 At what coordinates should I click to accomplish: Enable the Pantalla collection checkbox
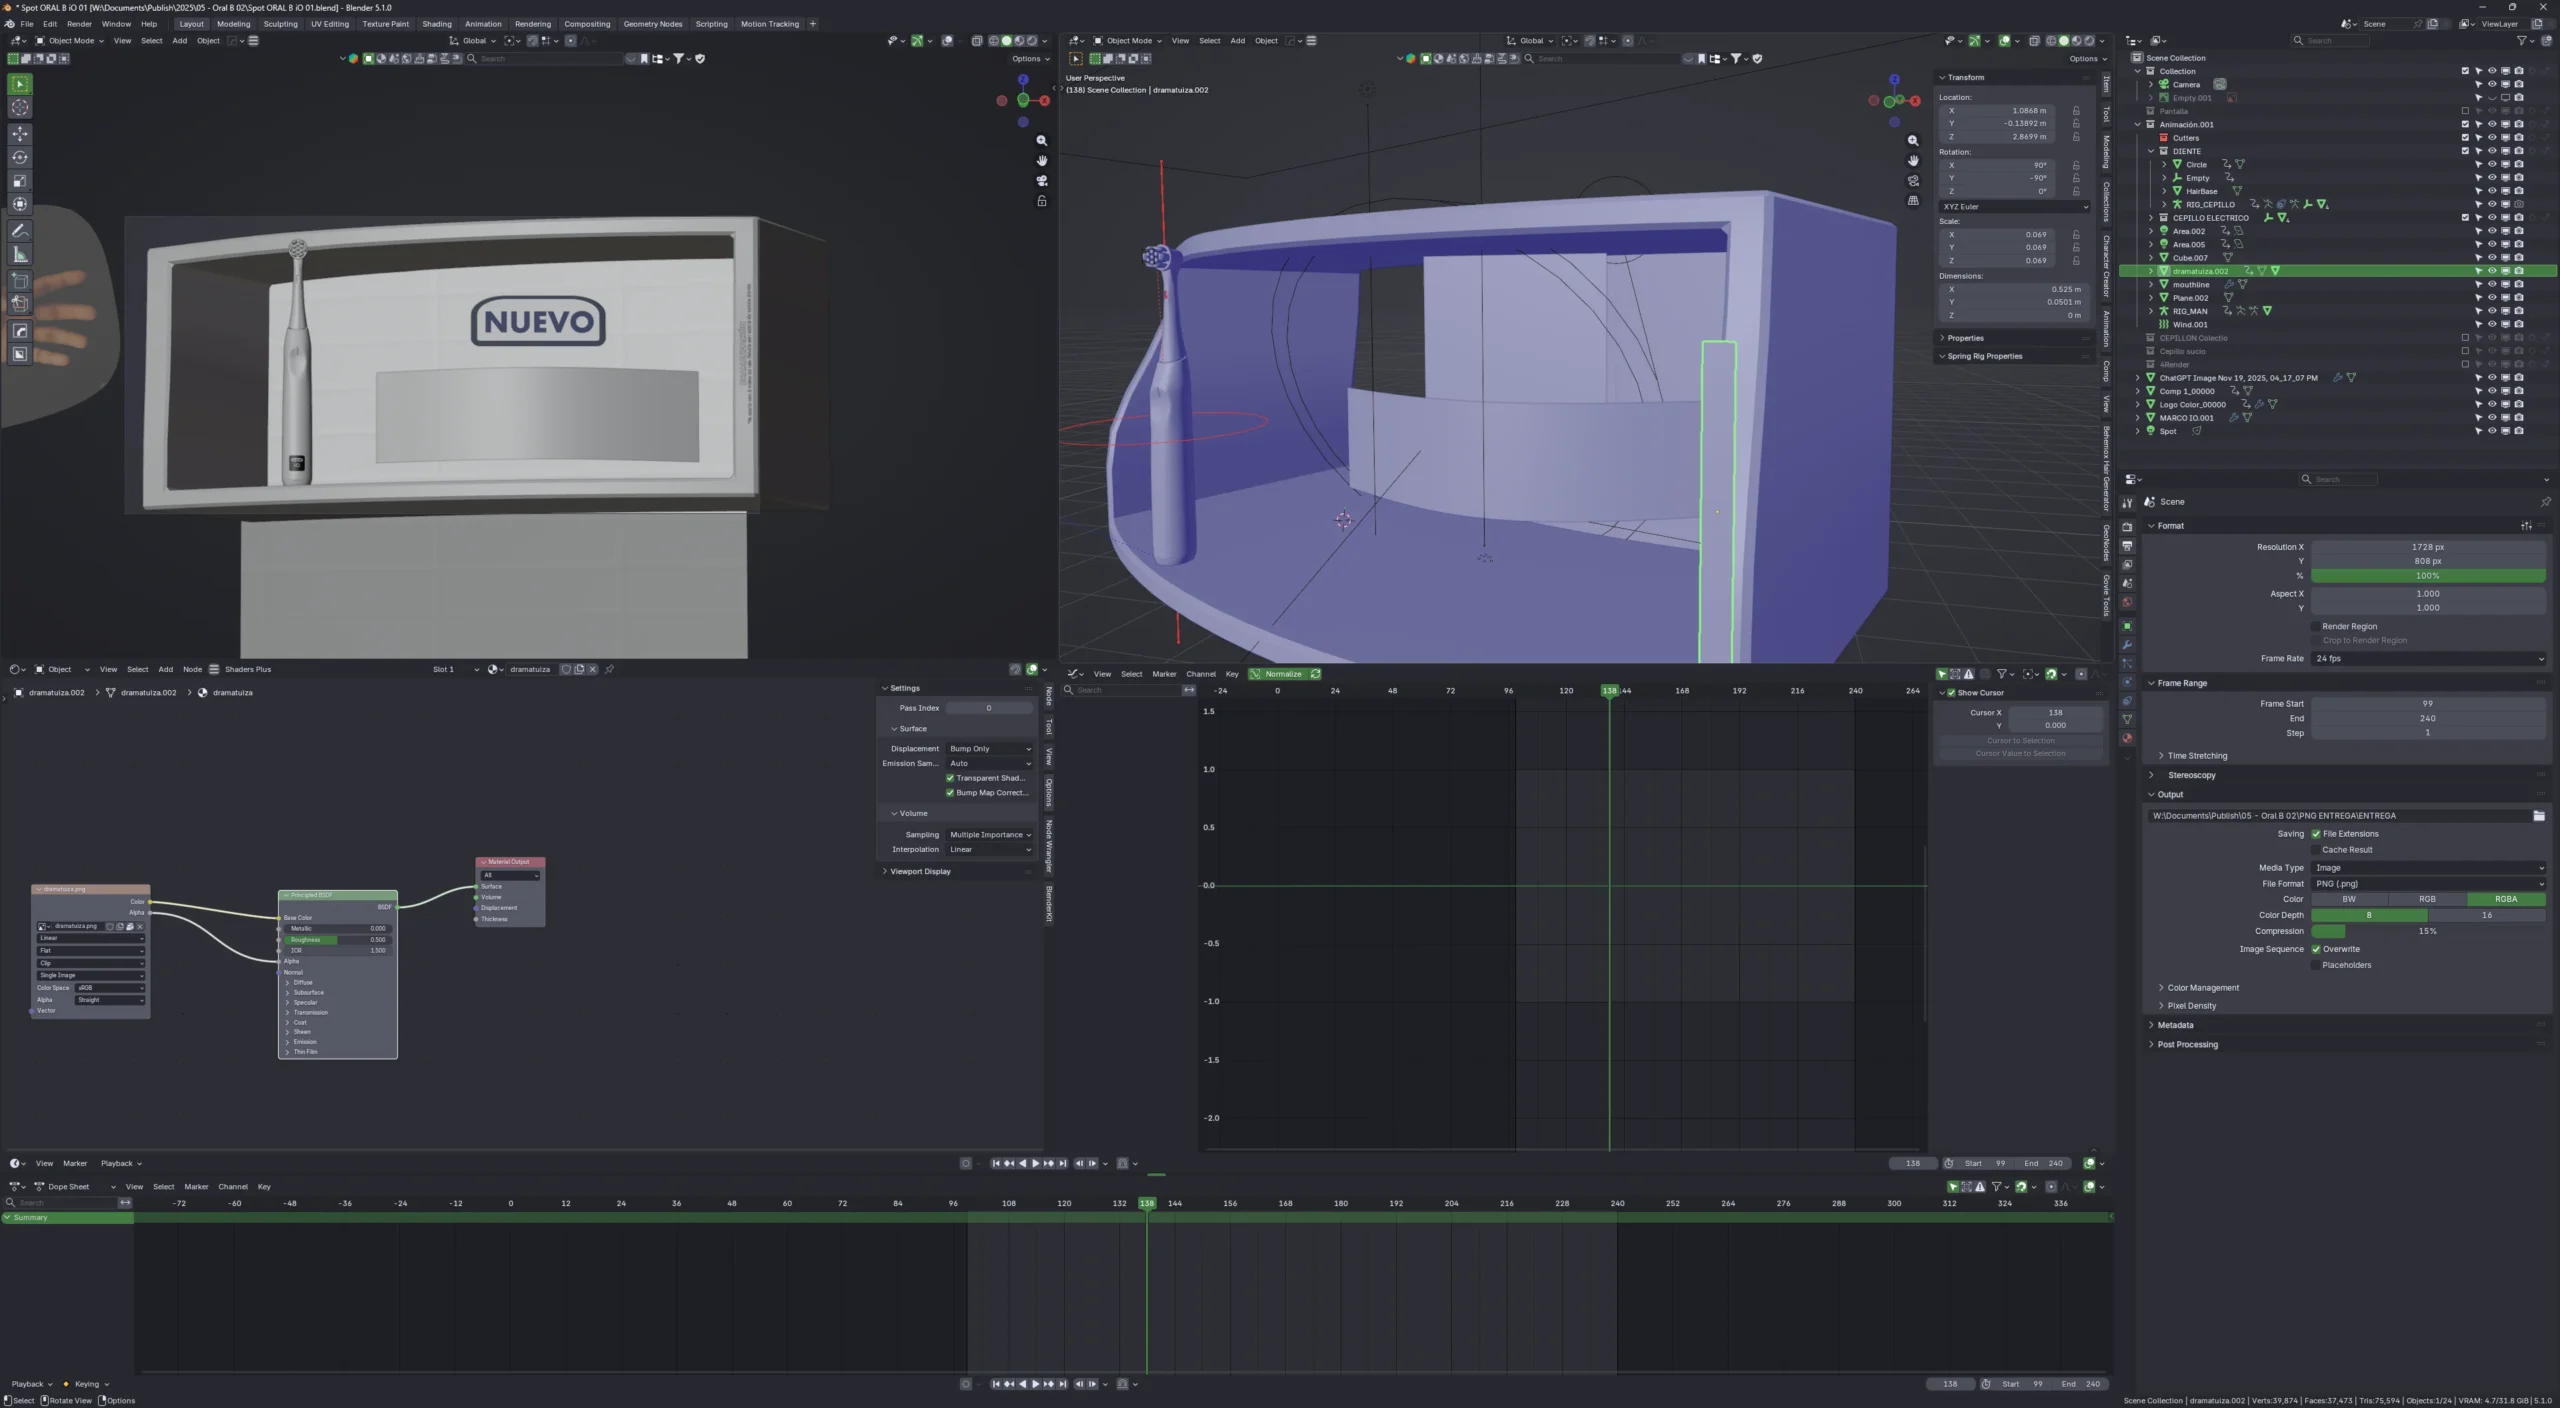2465,112
